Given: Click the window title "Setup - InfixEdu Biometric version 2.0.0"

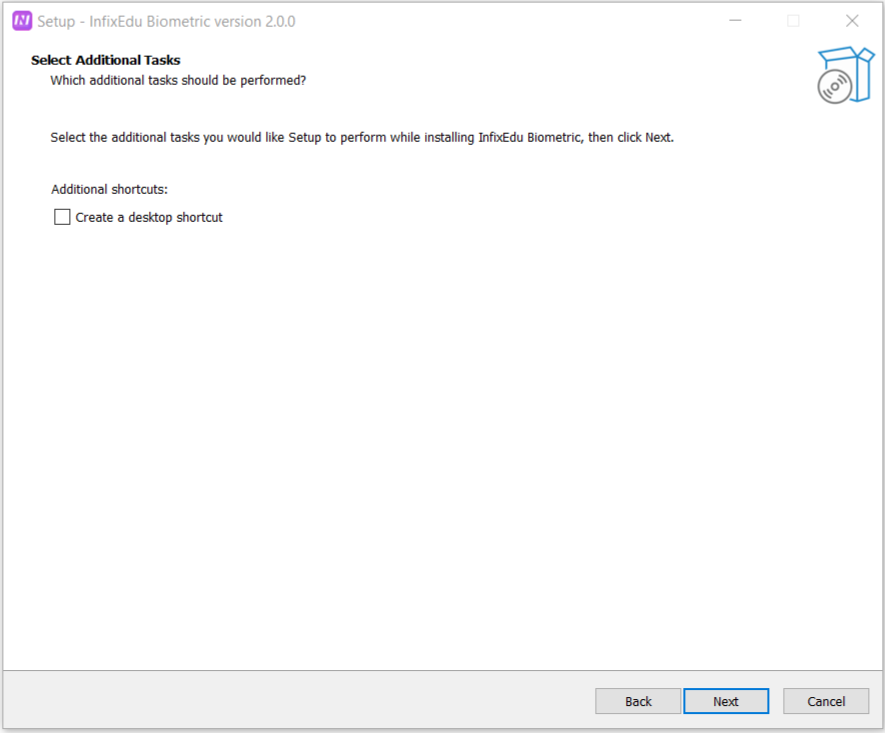Looking at the screenshot, I should pos(166,21).
